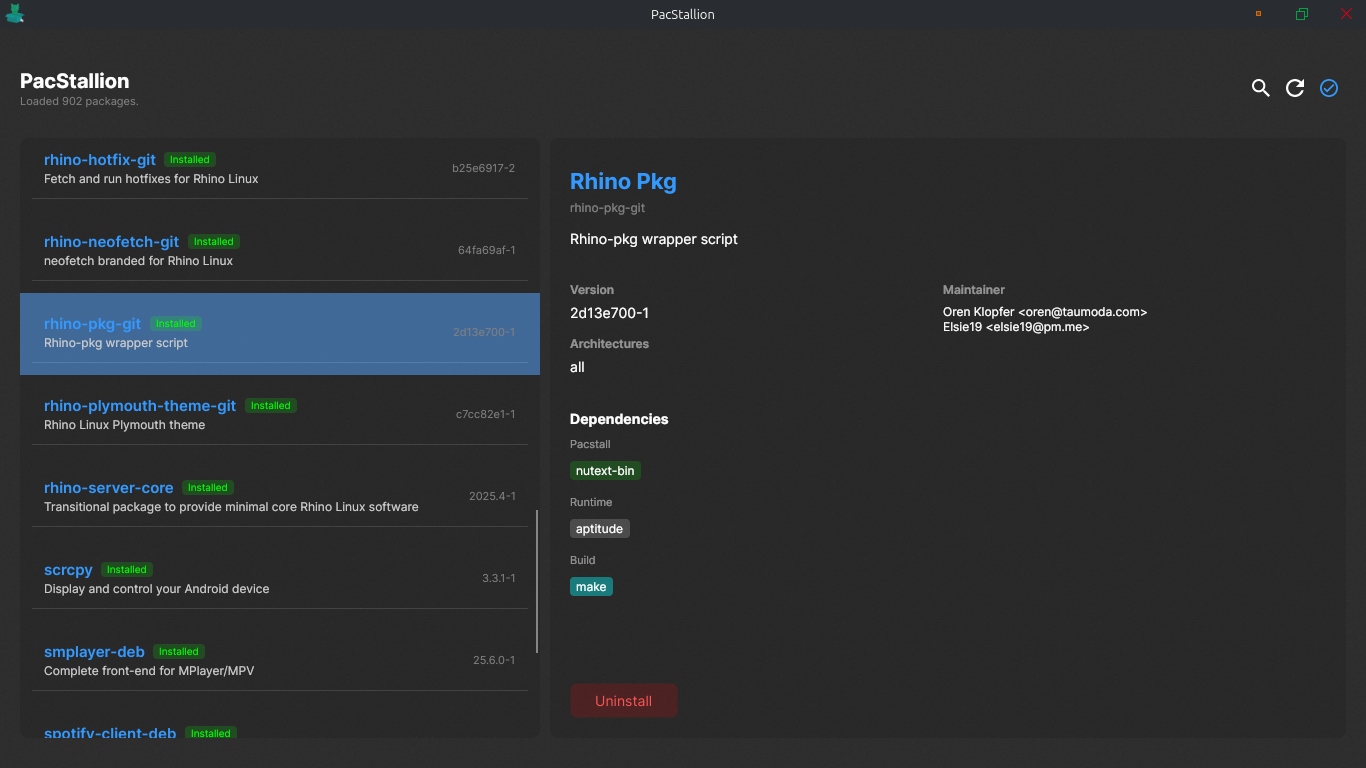Click the package list scrollbar

[537, 582]
